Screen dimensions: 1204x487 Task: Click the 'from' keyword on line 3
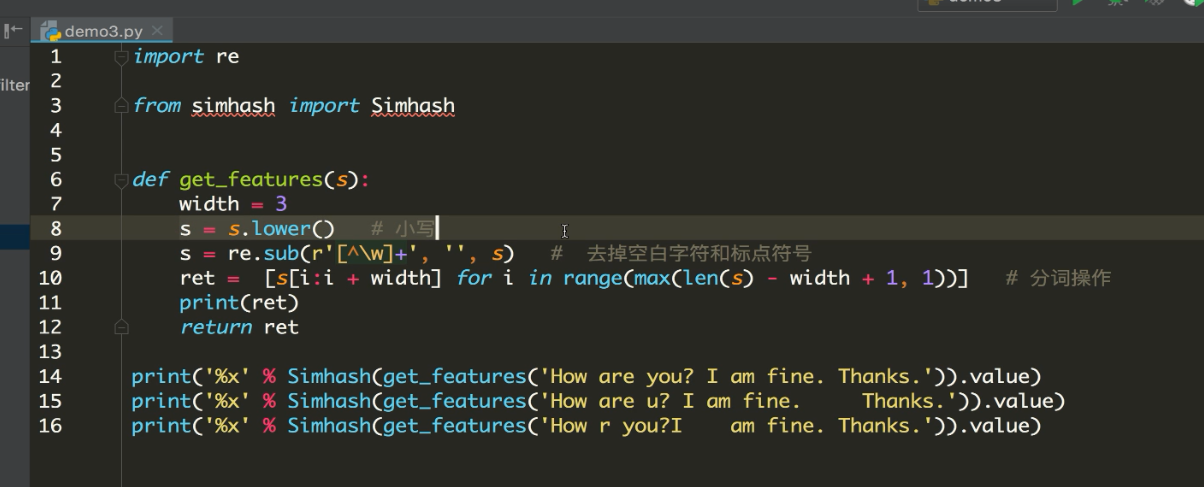[x=156, y=106]
